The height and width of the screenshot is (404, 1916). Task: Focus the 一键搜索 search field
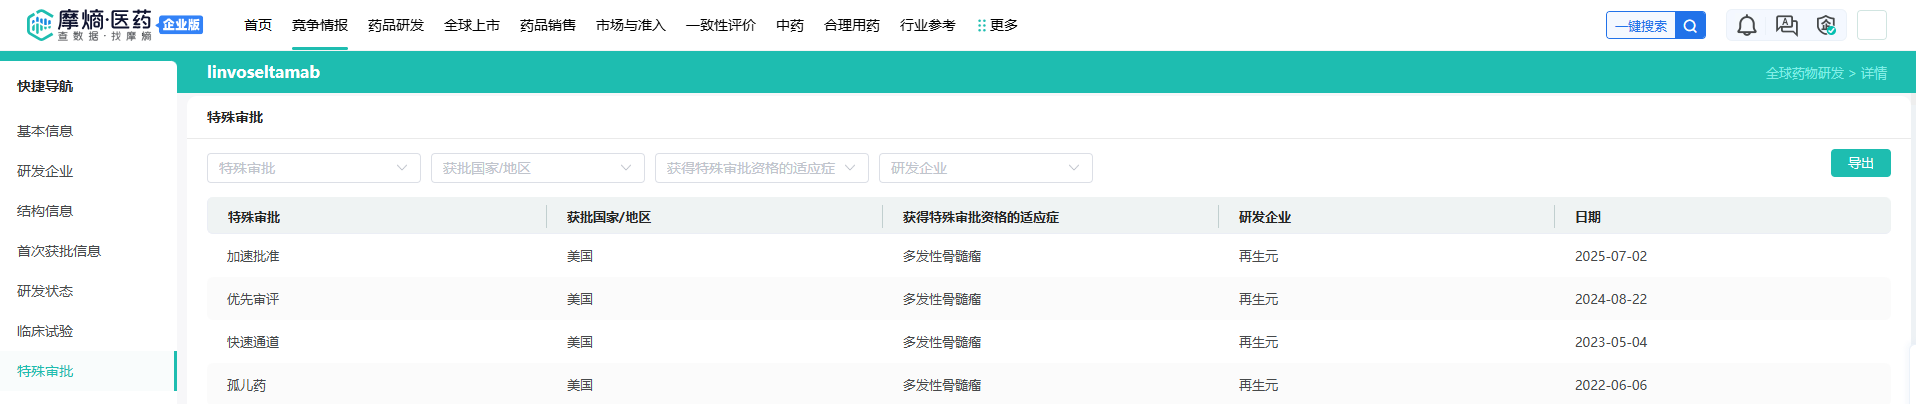pyautogui.click(x=1641, y=26)
